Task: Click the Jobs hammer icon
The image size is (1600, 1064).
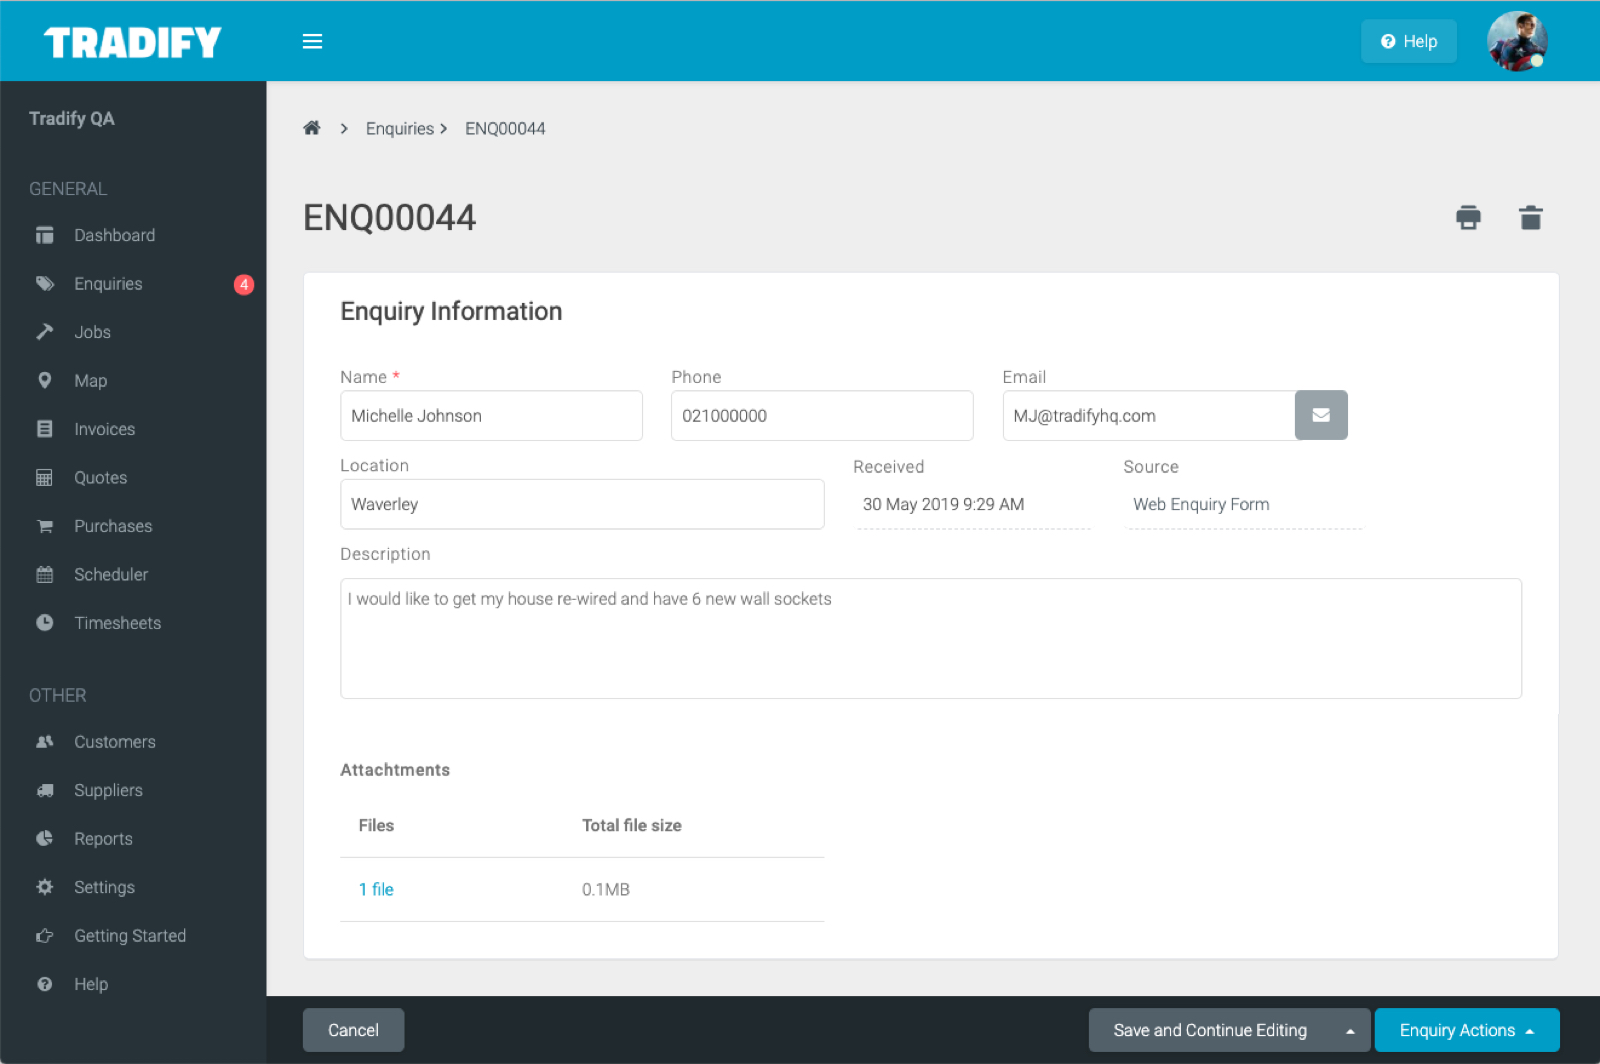Action: coord(45,331)
